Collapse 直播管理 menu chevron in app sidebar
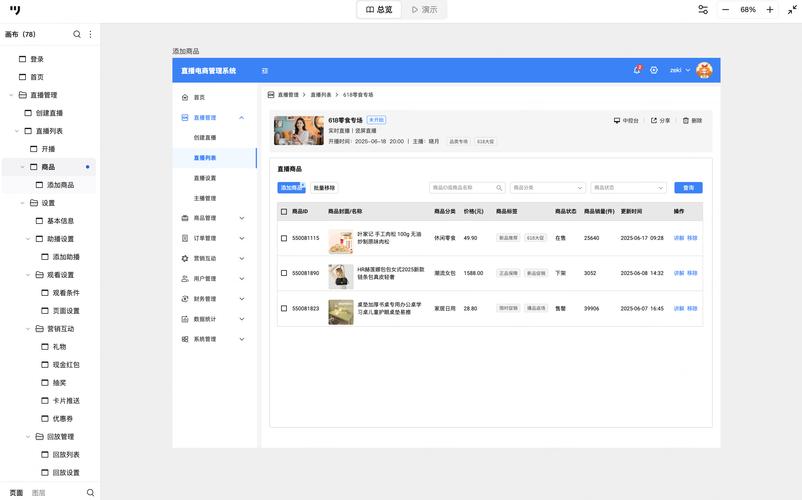Viewport: 802px width, 500px height. (241, 118)
